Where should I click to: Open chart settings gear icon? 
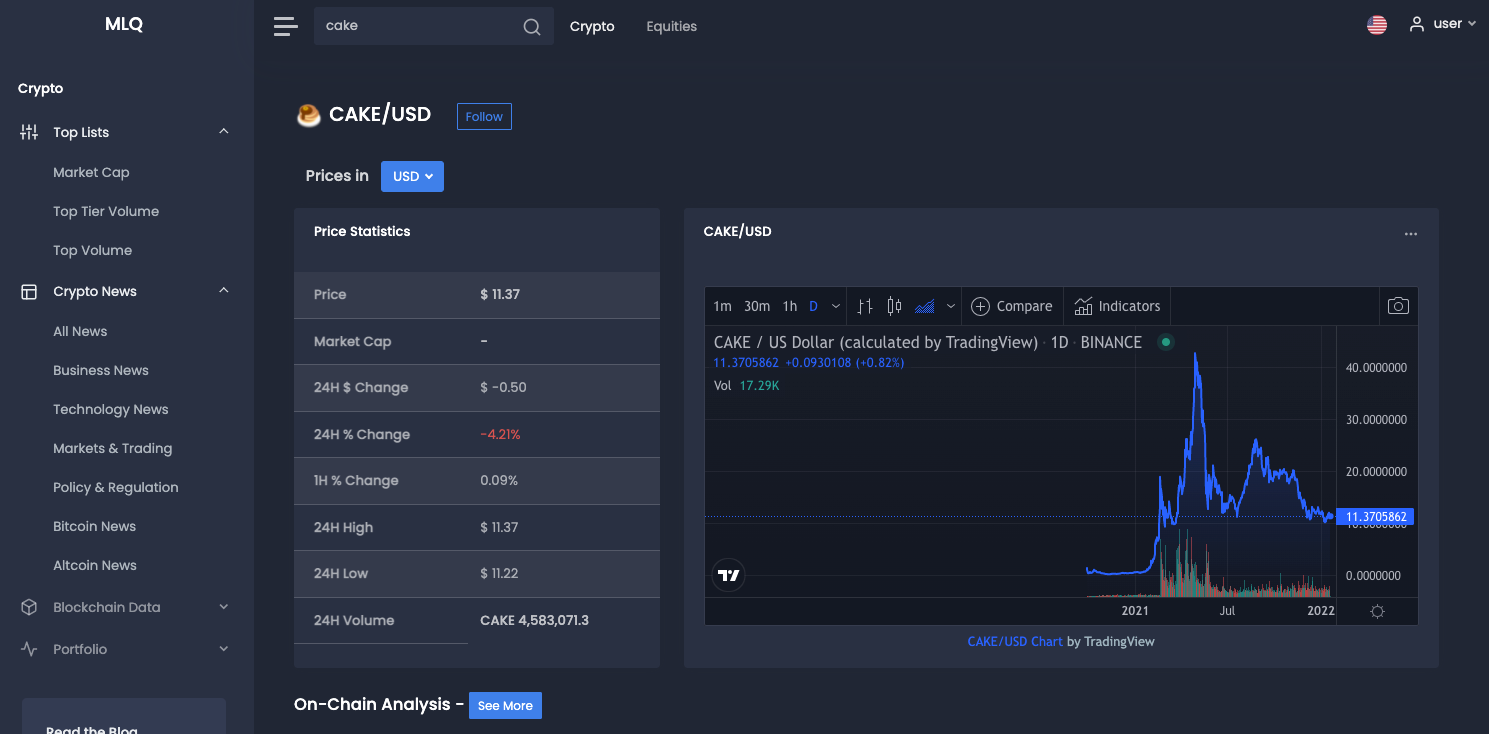(1377, 612)
